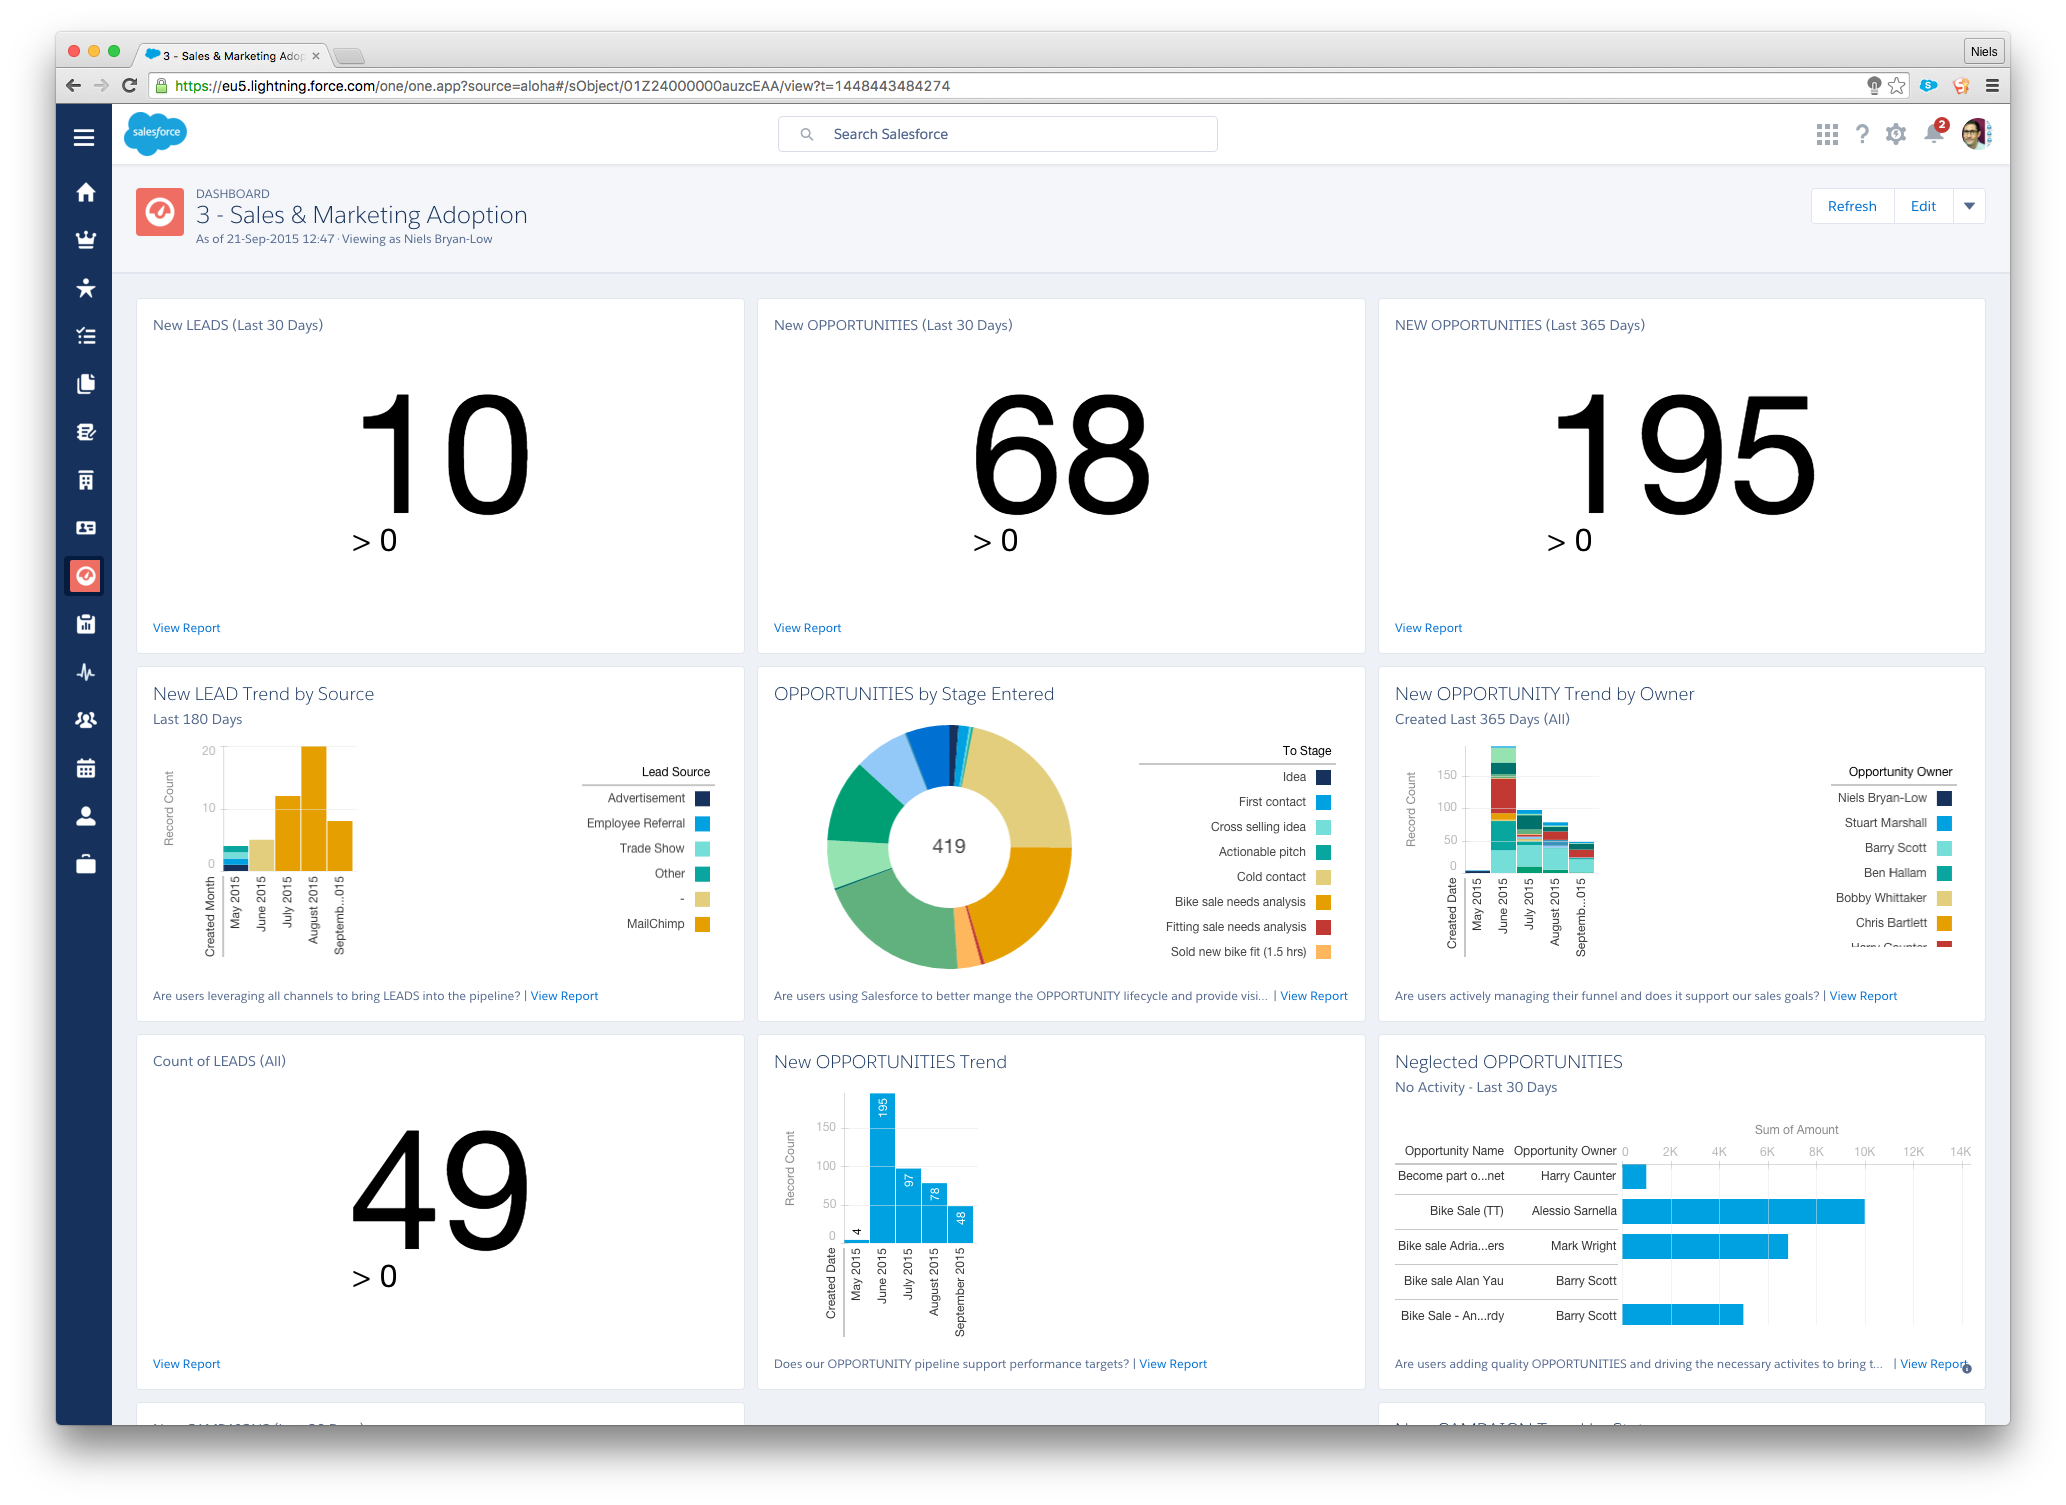Screen dimensions: 2066x1505
Task: Open Tasks checklist icon in the sidebar
Action: pos(86,336)
